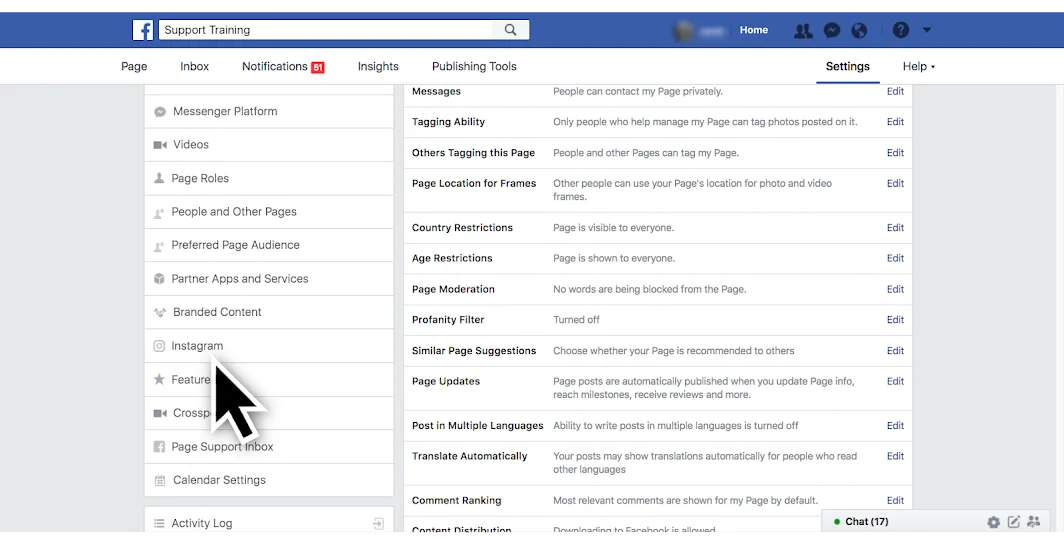
Task: Open the globe notifications icon
Action: (x=859, y=31)
